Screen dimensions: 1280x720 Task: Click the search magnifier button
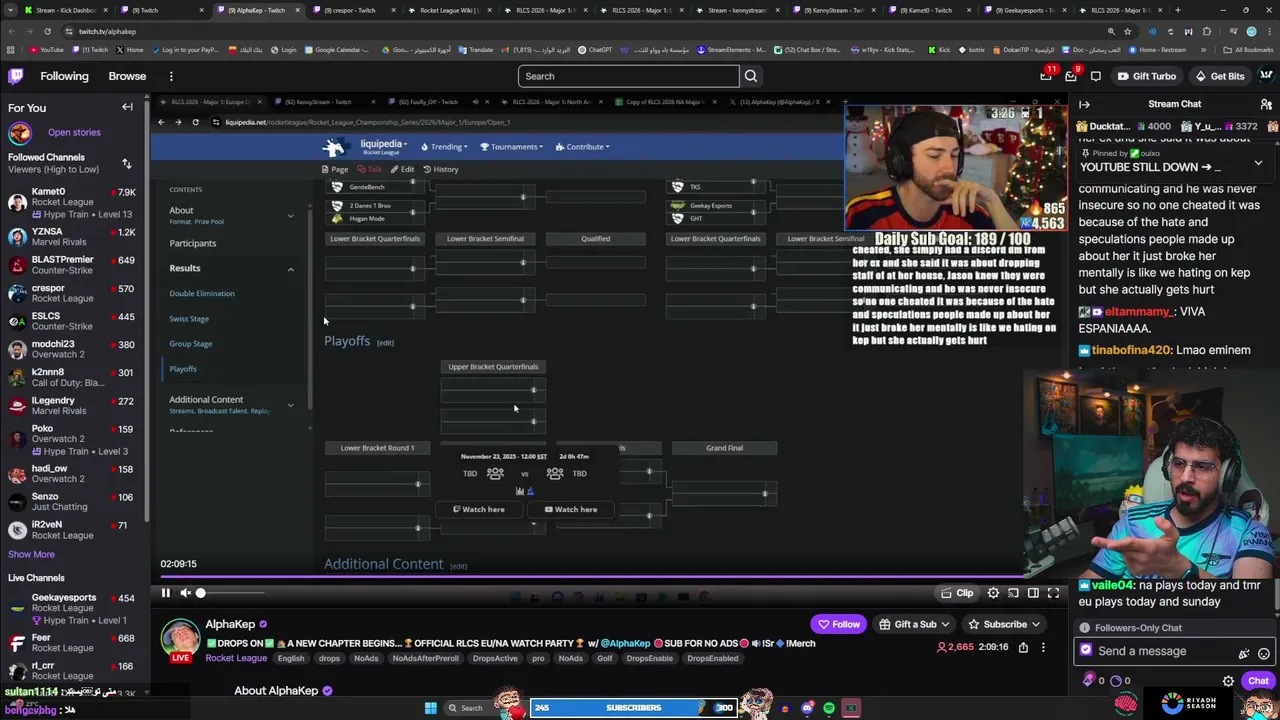[751, 76]
